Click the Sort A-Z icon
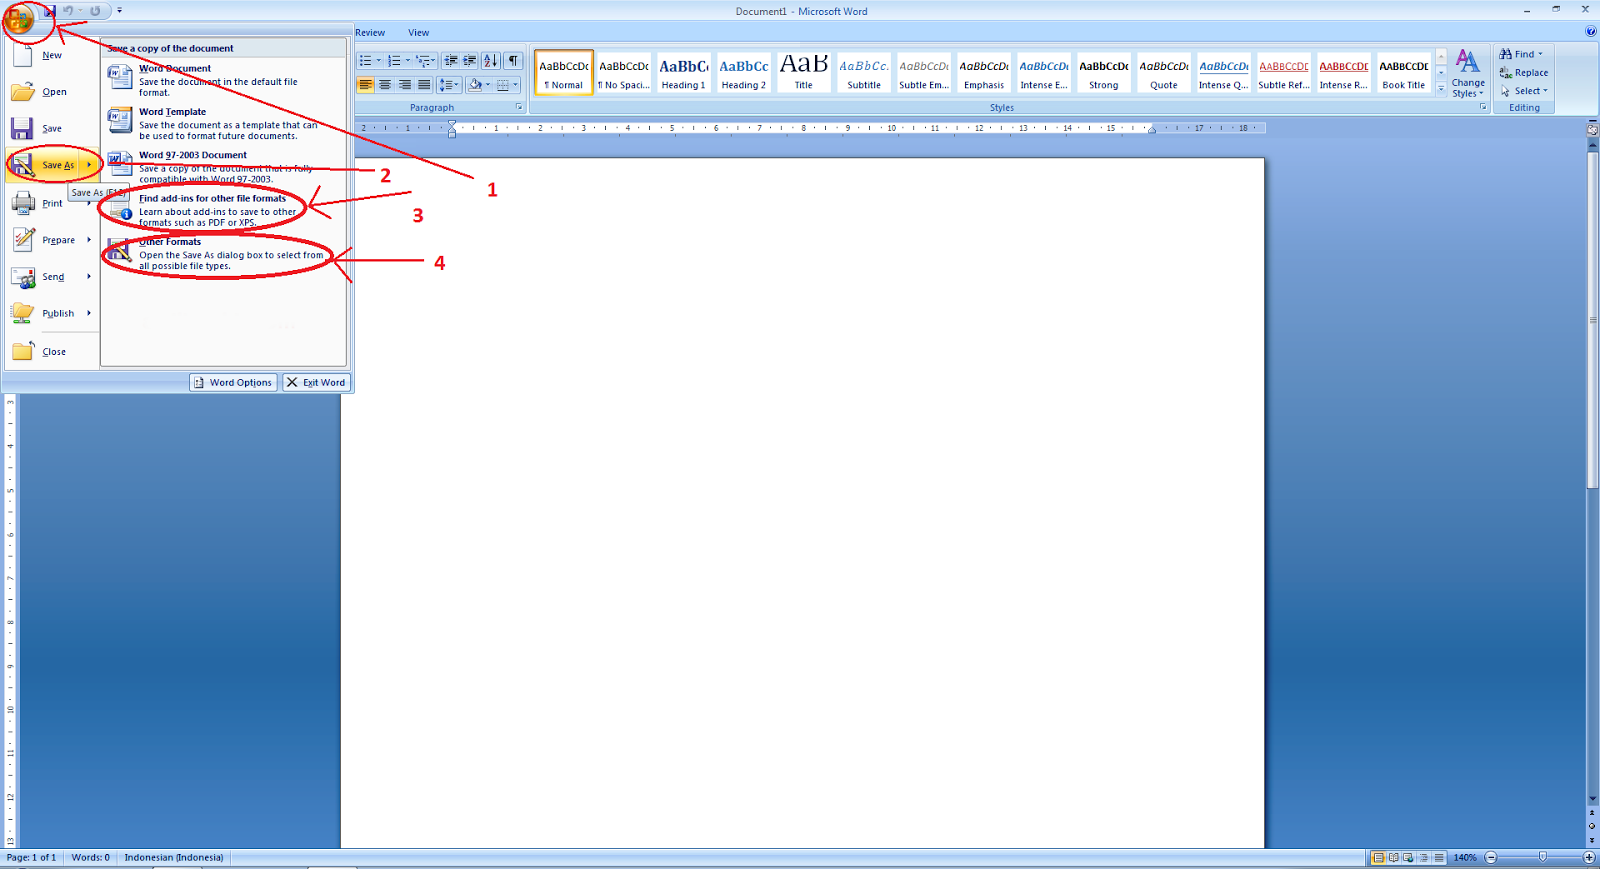This screenshot has width=1600, height=869. point(491,61)
